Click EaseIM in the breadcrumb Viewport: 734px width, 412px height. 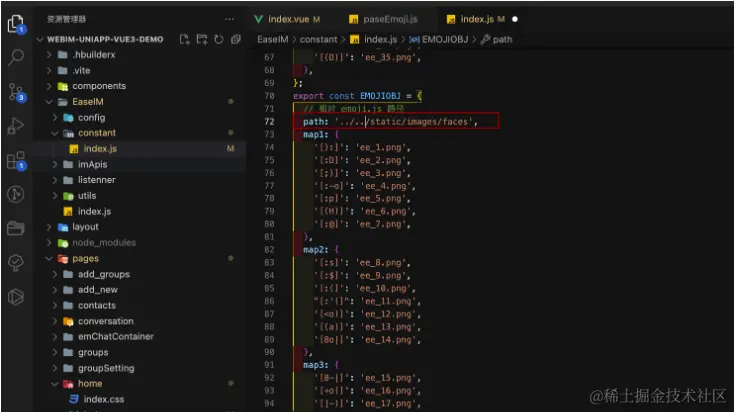tap(272, 39)
